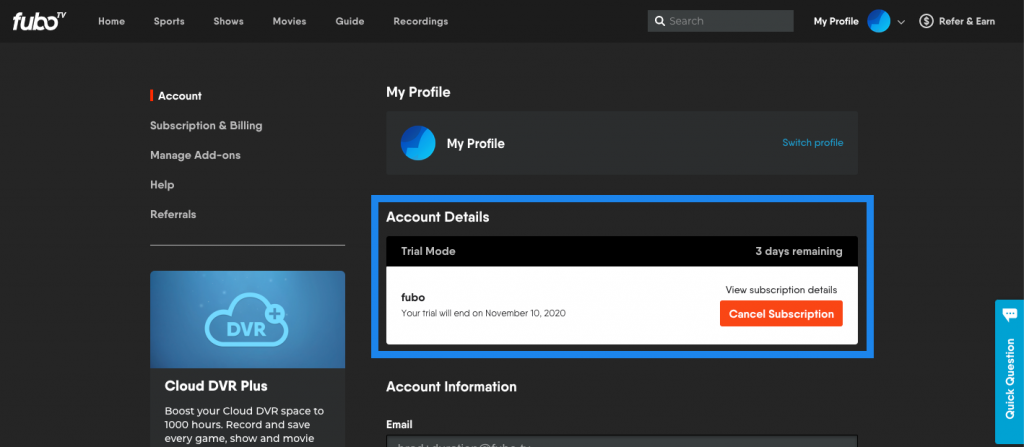Expand the profile dropdown chevron
The image size is (1024, 447).
coord(901,22)
